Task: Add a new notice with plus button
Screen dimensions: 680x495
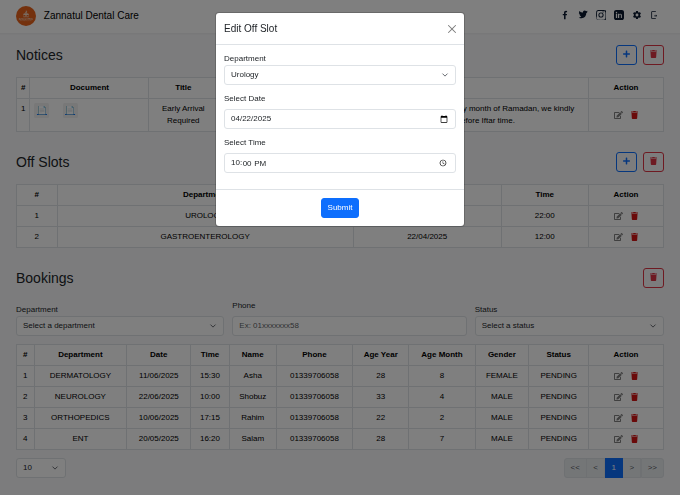Action: (x=626, y=55)
